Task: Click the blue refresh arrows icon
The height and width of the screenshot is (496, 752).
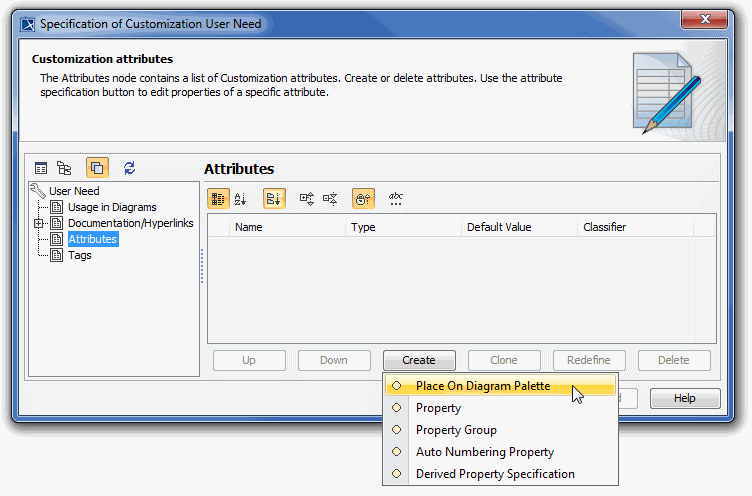Action: pyautogui.click(x=129, y=168)
